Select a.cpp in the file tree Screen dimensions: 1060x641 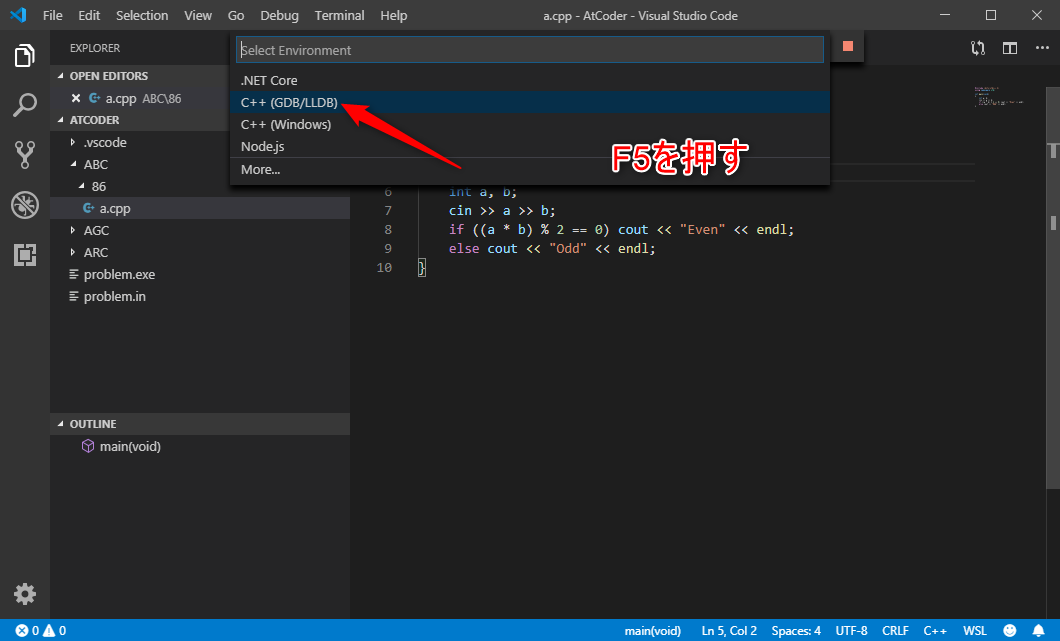[200, 208]
